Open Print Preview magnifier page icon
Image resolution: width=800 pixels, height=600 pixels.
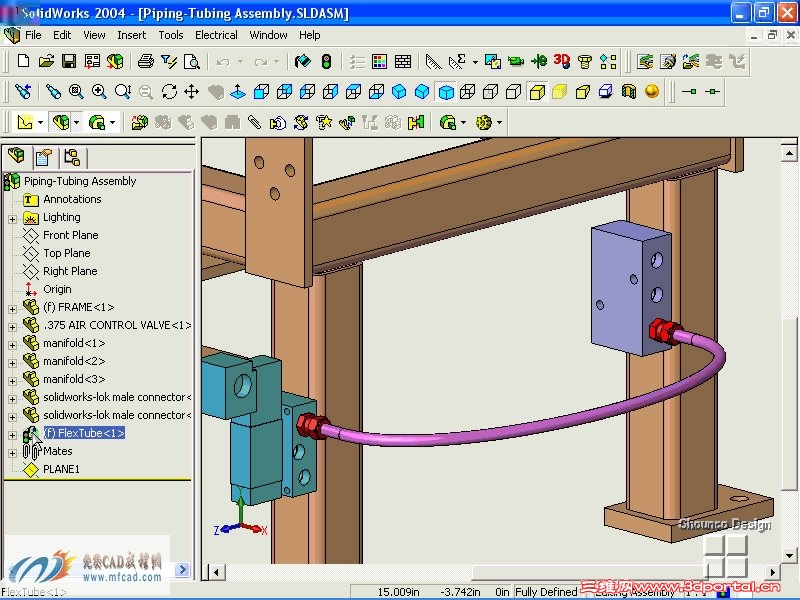[192, 61]
